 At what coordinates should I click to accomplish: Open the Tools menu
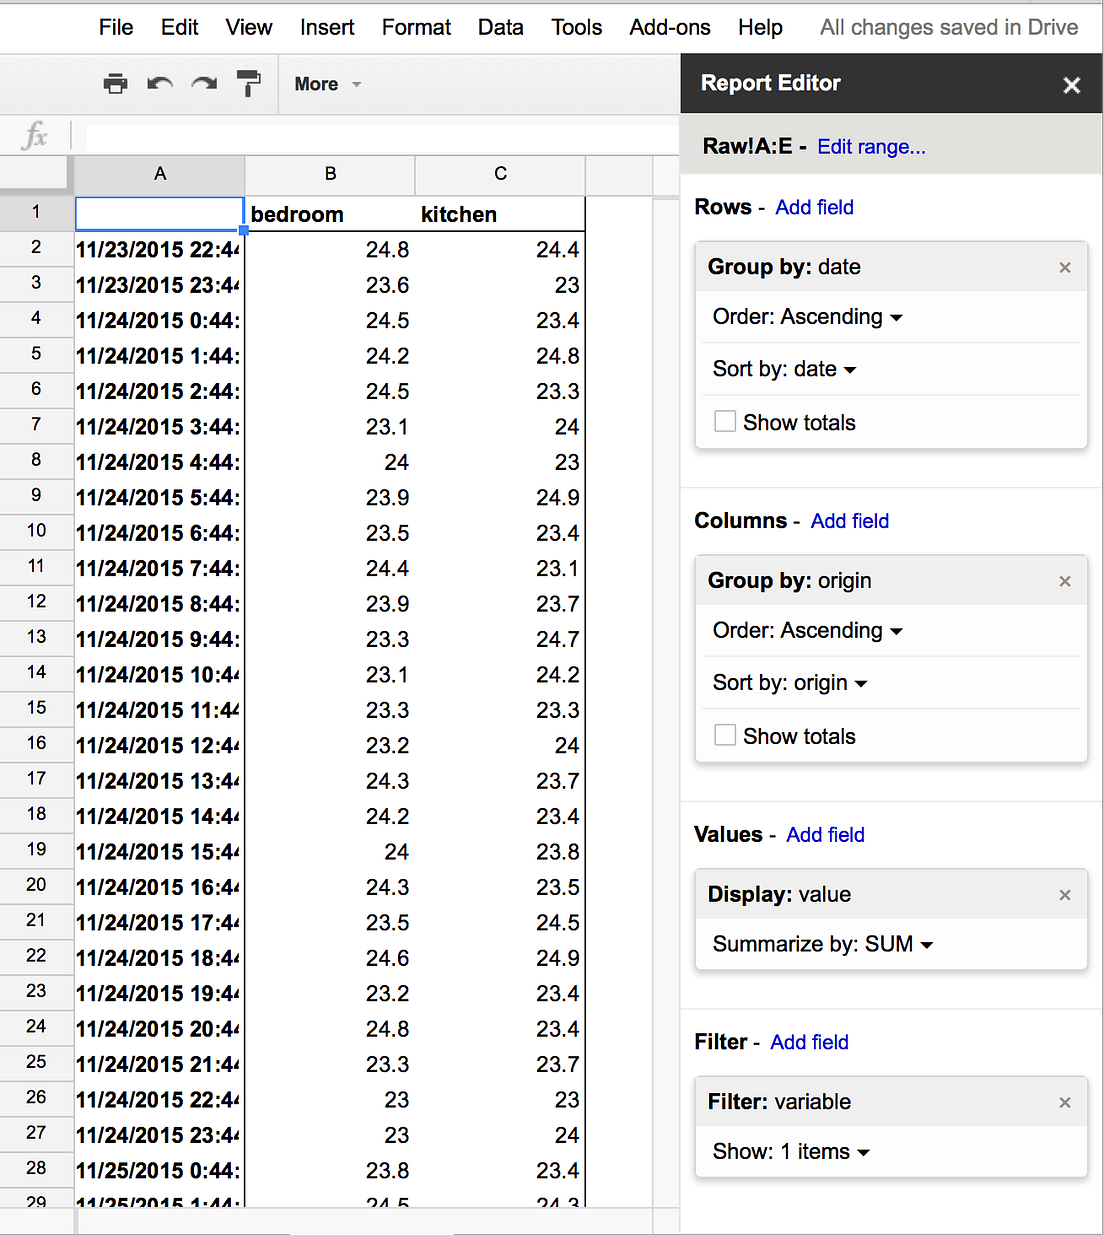click(577, 27)
